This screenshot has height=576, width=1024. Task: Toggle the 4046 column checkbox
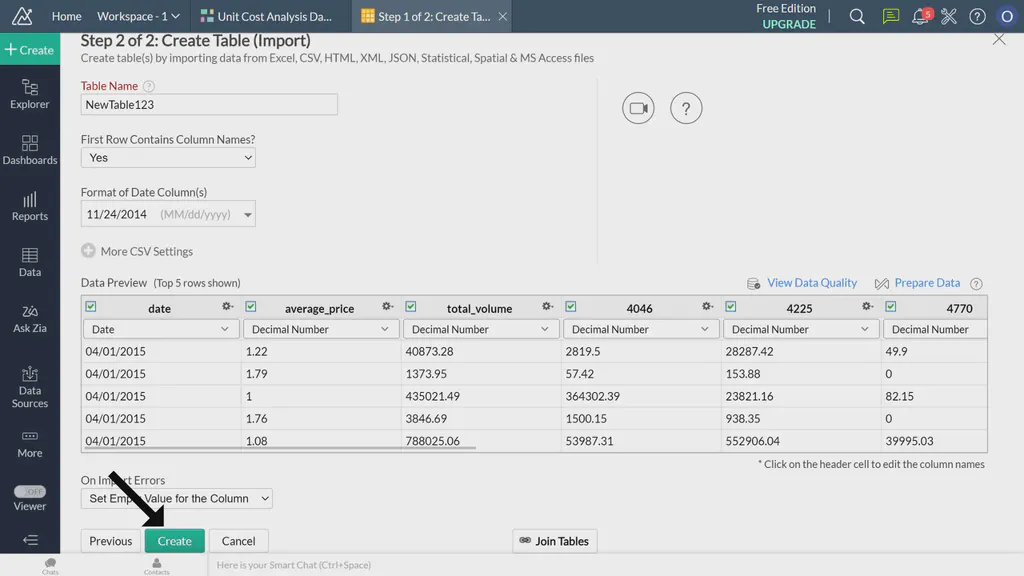pyautogui.click(x=571, y=307)
